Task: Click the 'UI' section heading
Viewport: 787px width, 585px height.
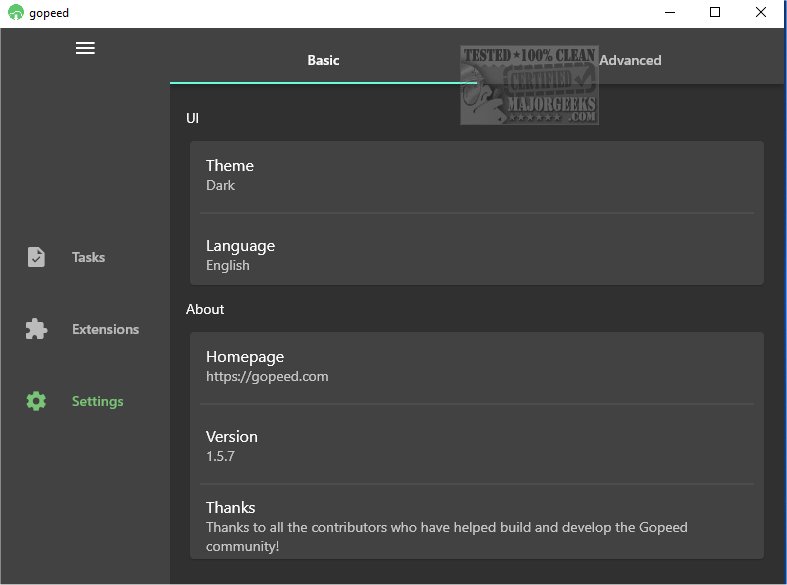Action: click(x=192, y=118)
